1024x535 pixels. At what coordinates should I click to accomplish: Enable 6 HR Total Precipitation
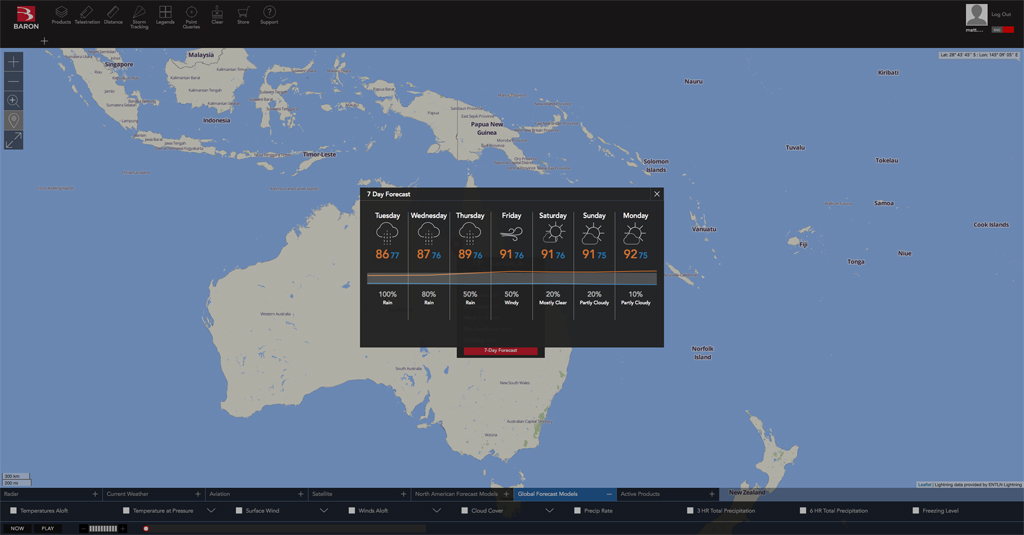pyautogui.click(x=803, y=511)
